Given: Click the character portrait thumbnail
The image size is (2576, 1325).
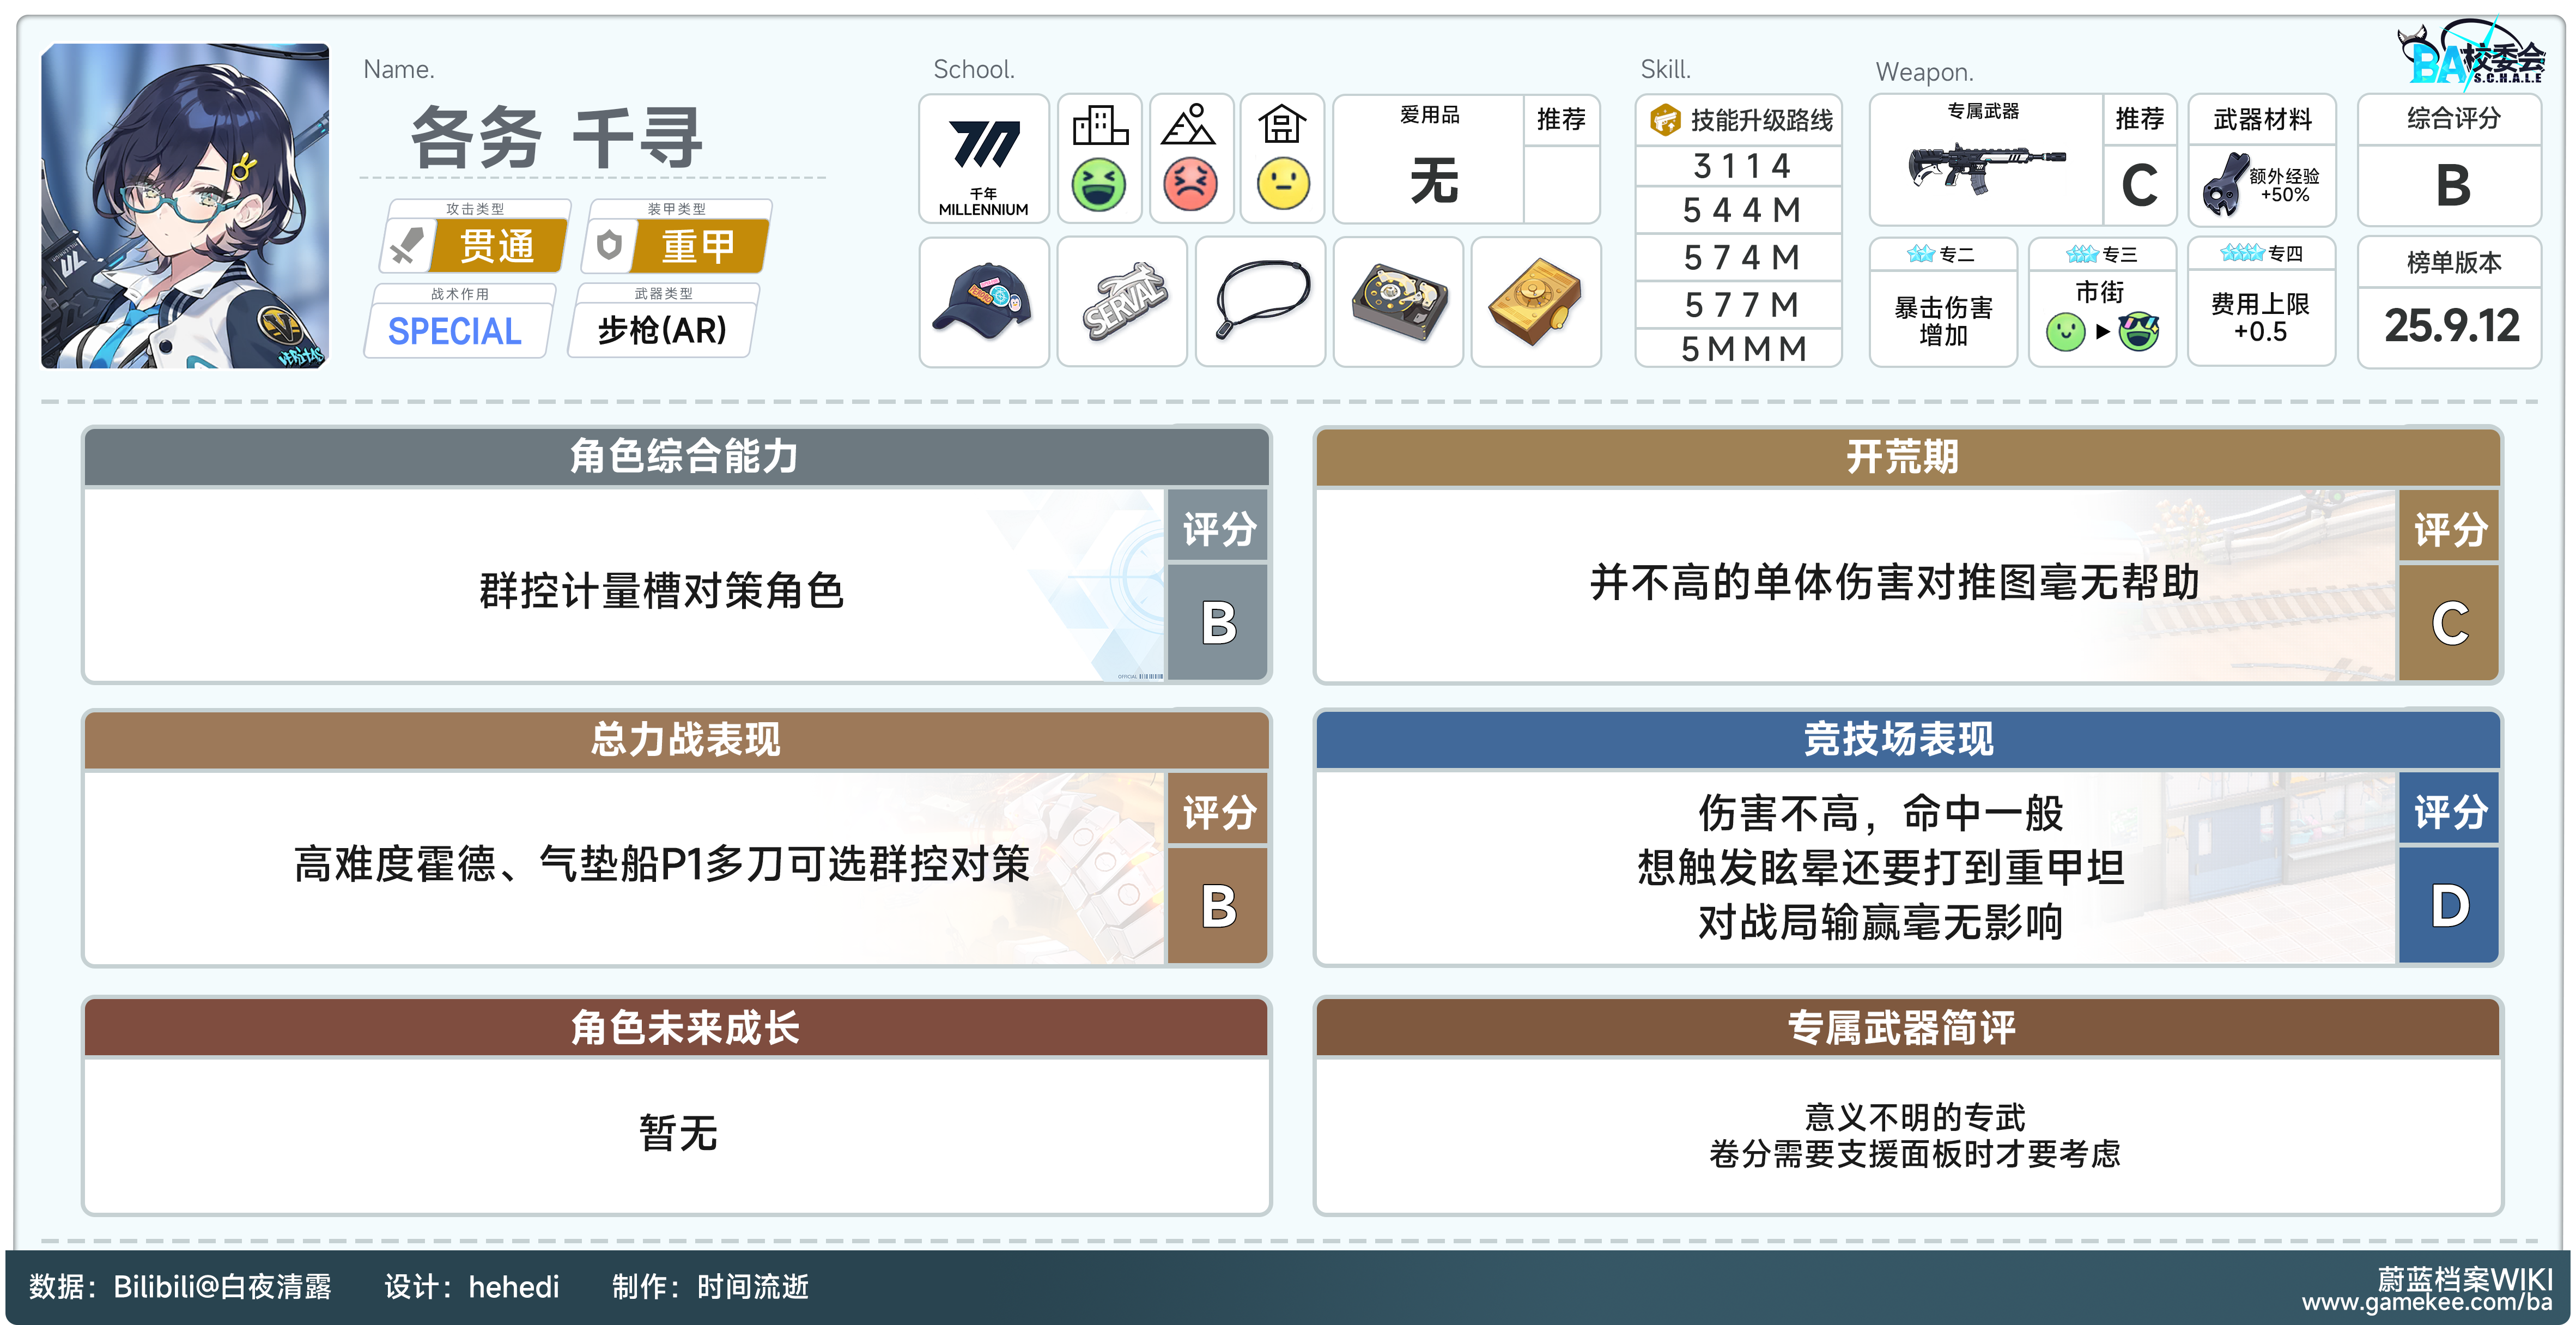Looking at the screenshot, I should (x=185, y=206).
